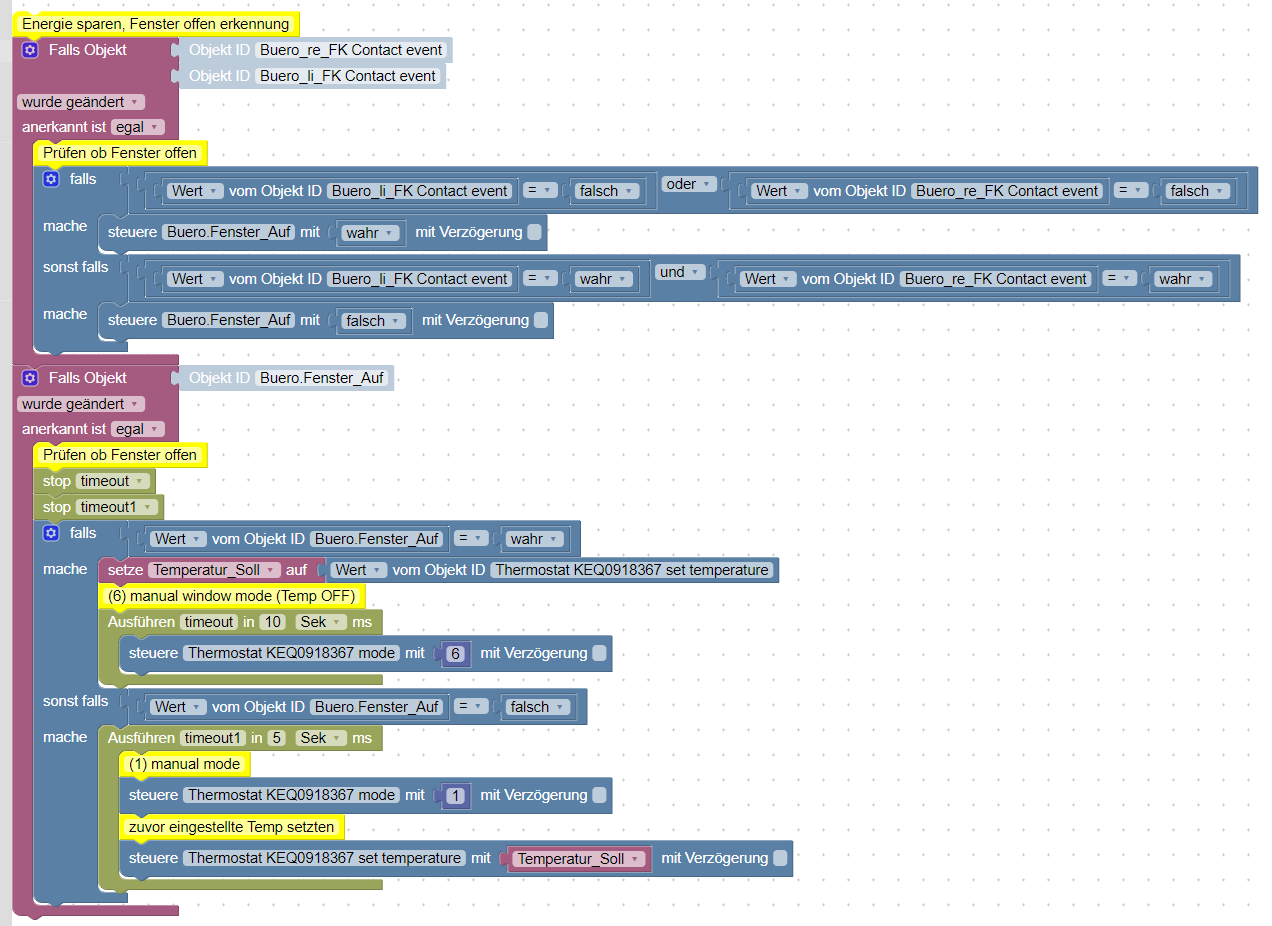This screenshot has width=1272, height=926.
Task: Edit number 1 in Thermostat mode block
Action: 456,796
